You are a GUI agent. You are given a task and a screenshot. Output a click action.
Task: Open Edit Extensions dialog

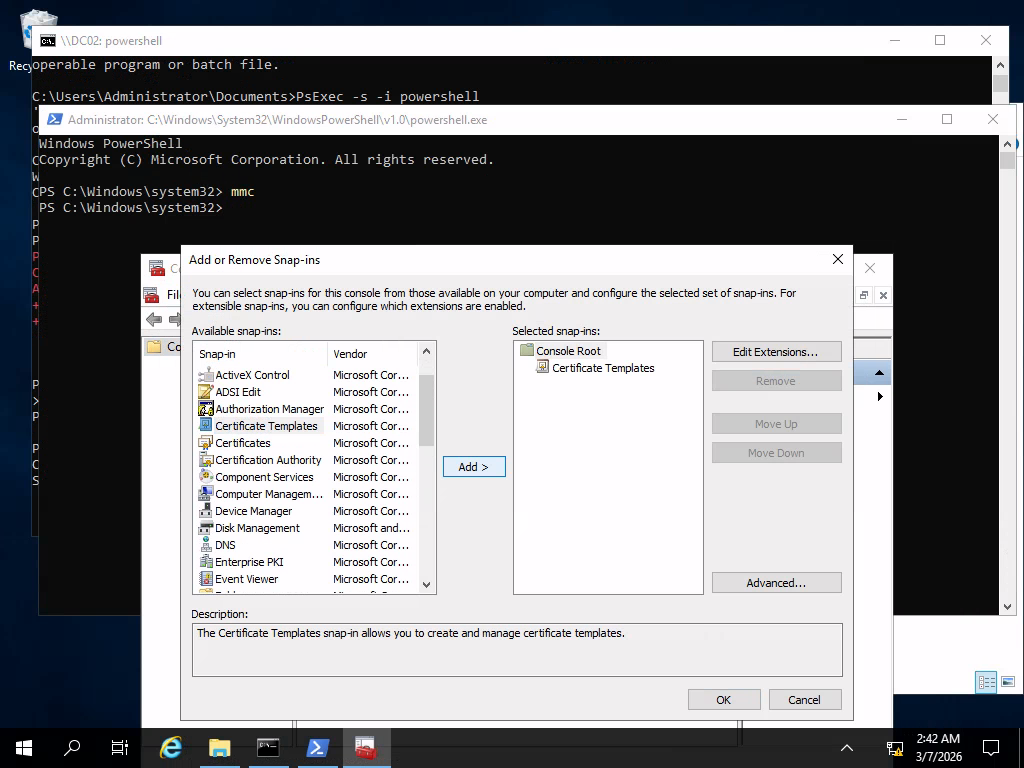(776, 352)
